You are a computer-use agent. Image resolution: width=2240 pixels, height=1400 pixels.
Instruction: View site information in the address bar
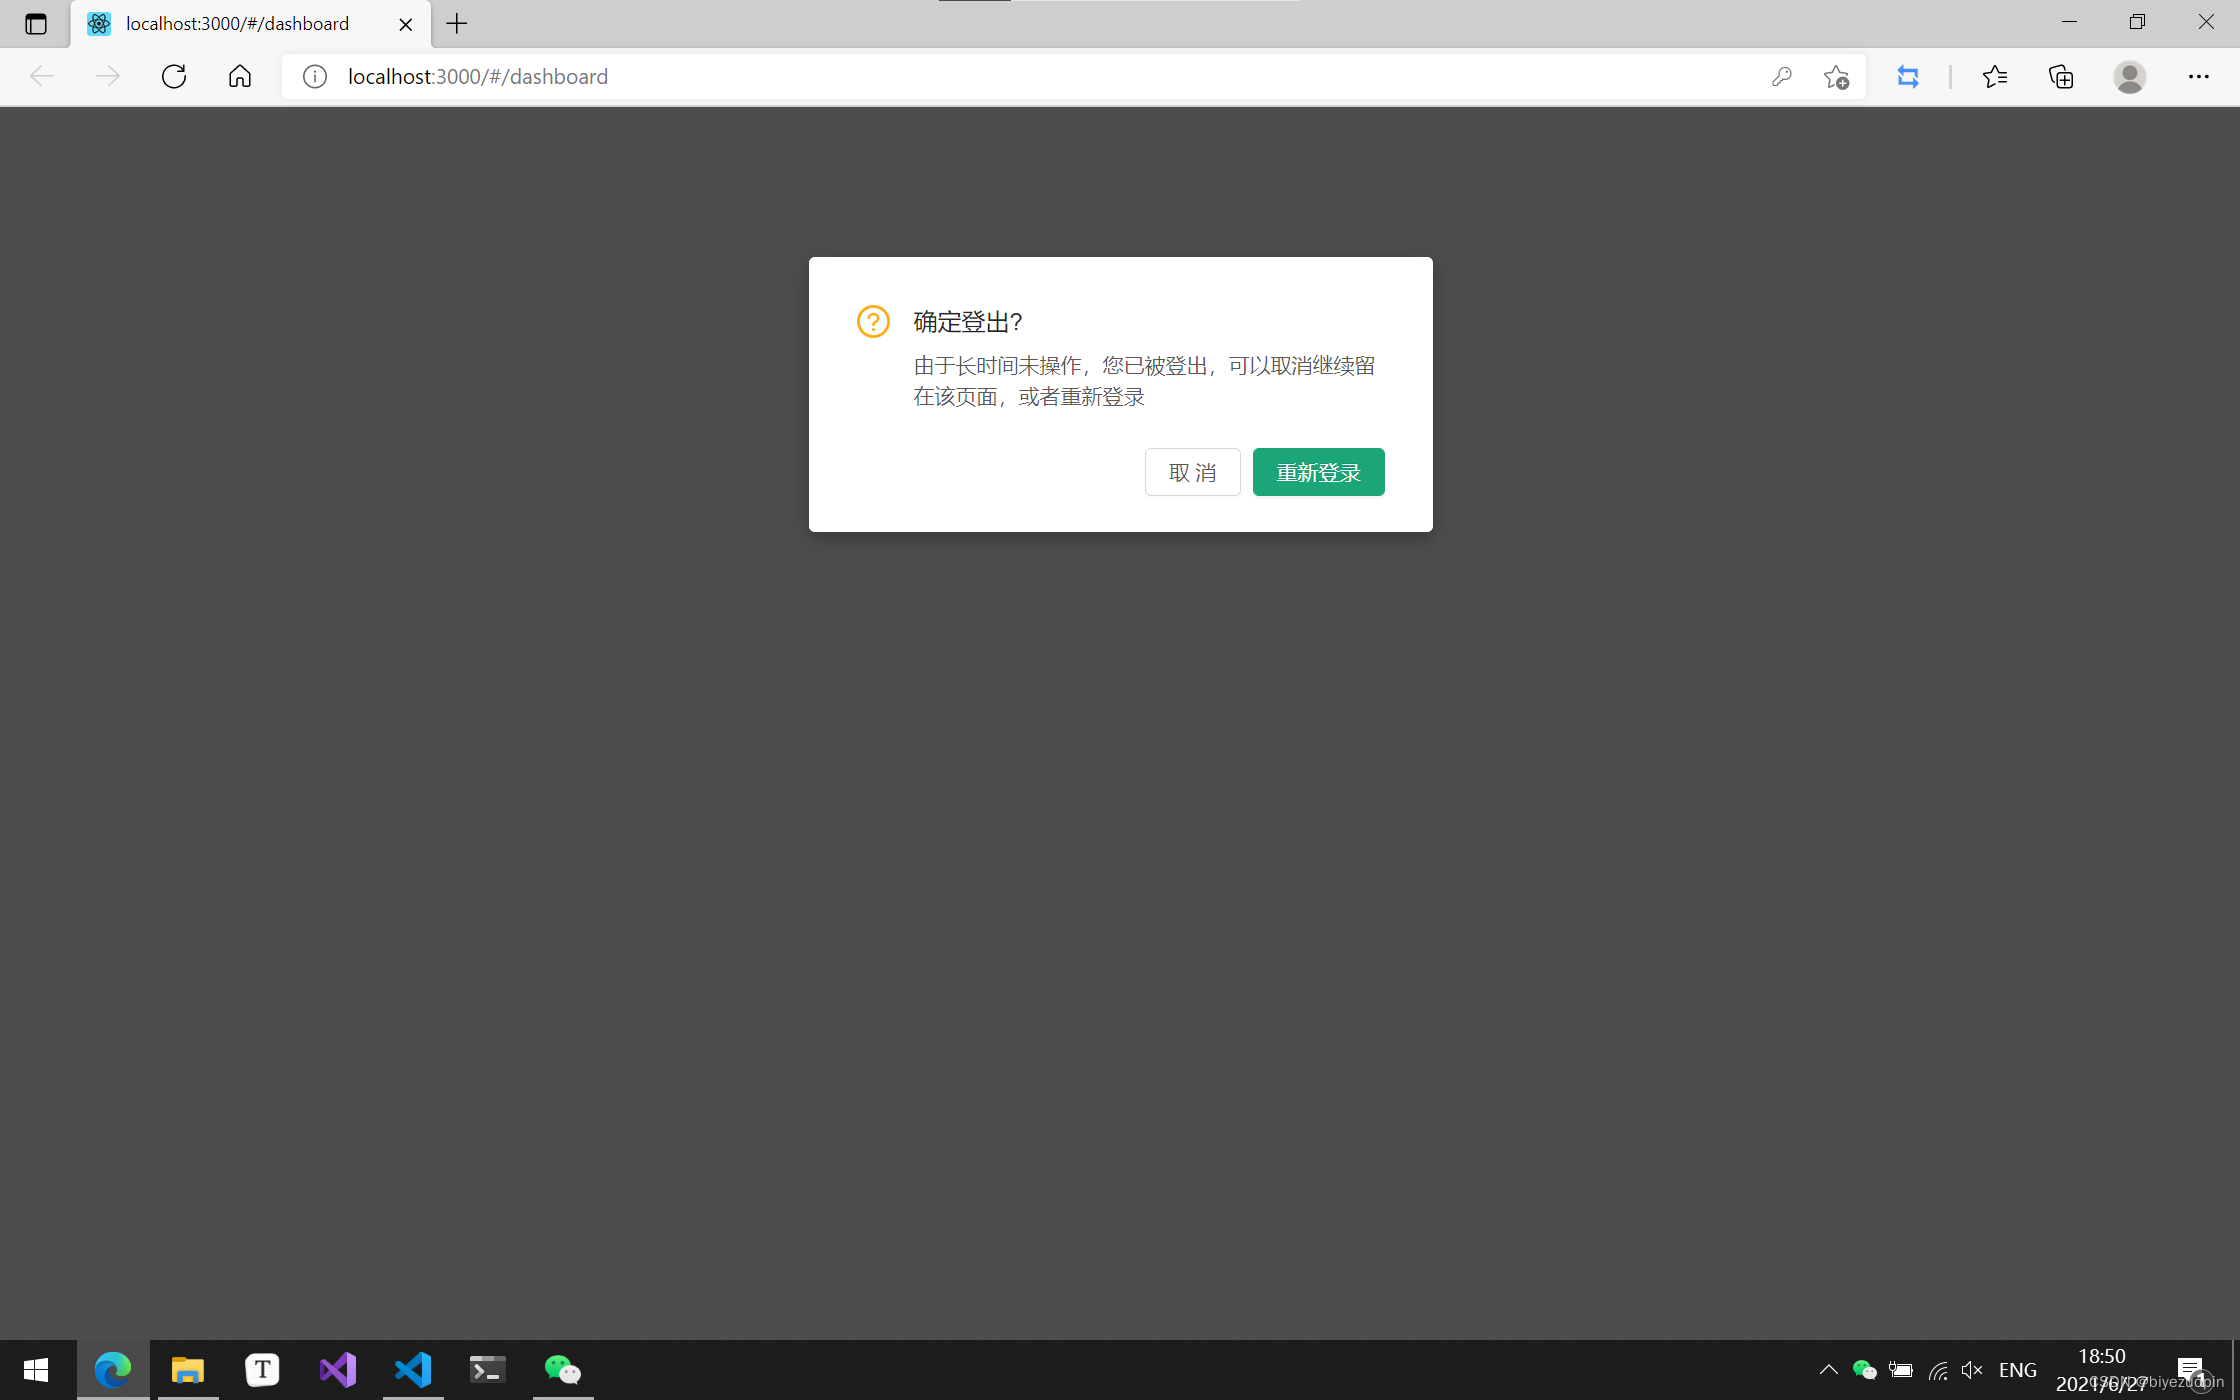[x=314, y=76]
